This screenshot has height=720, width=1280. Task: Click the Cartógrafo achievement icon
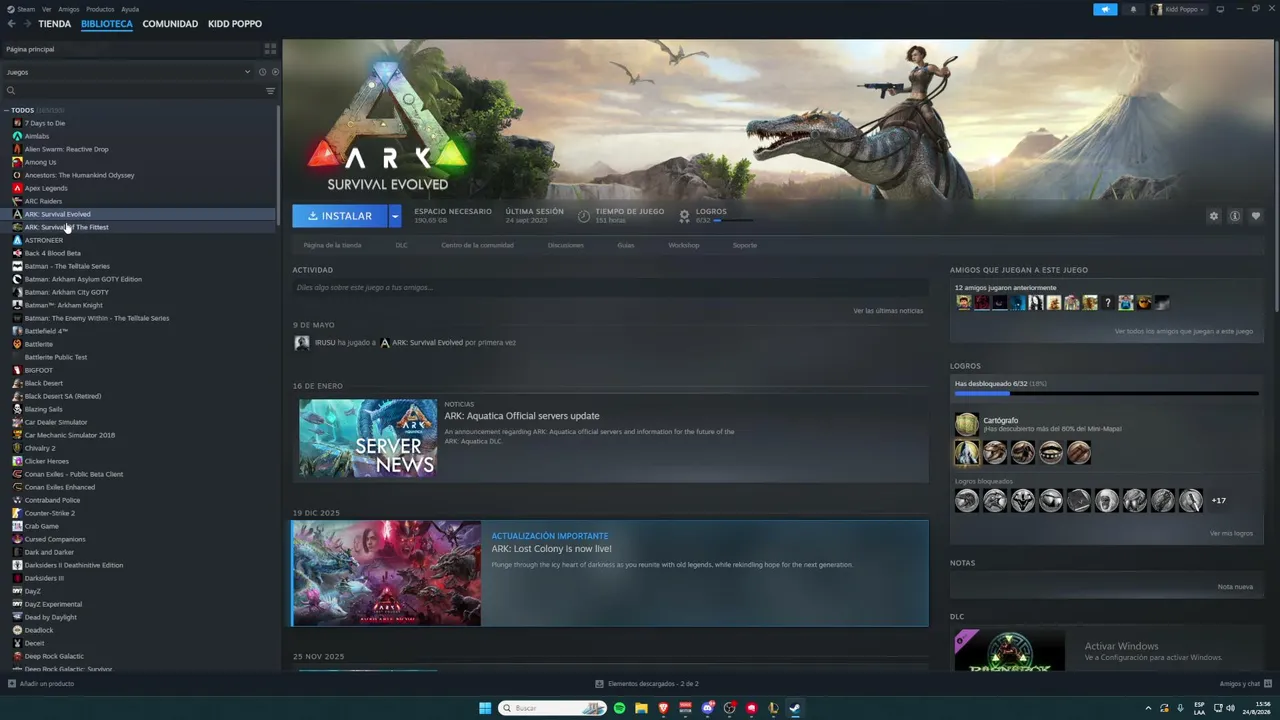pyautogui.click(x=966, y=424)
